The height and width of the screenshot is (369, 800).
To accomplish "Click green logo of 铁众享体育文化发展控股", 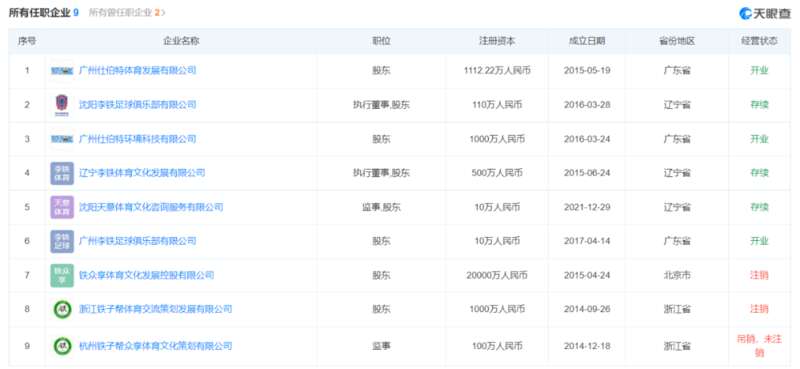I will coord(62,276).
